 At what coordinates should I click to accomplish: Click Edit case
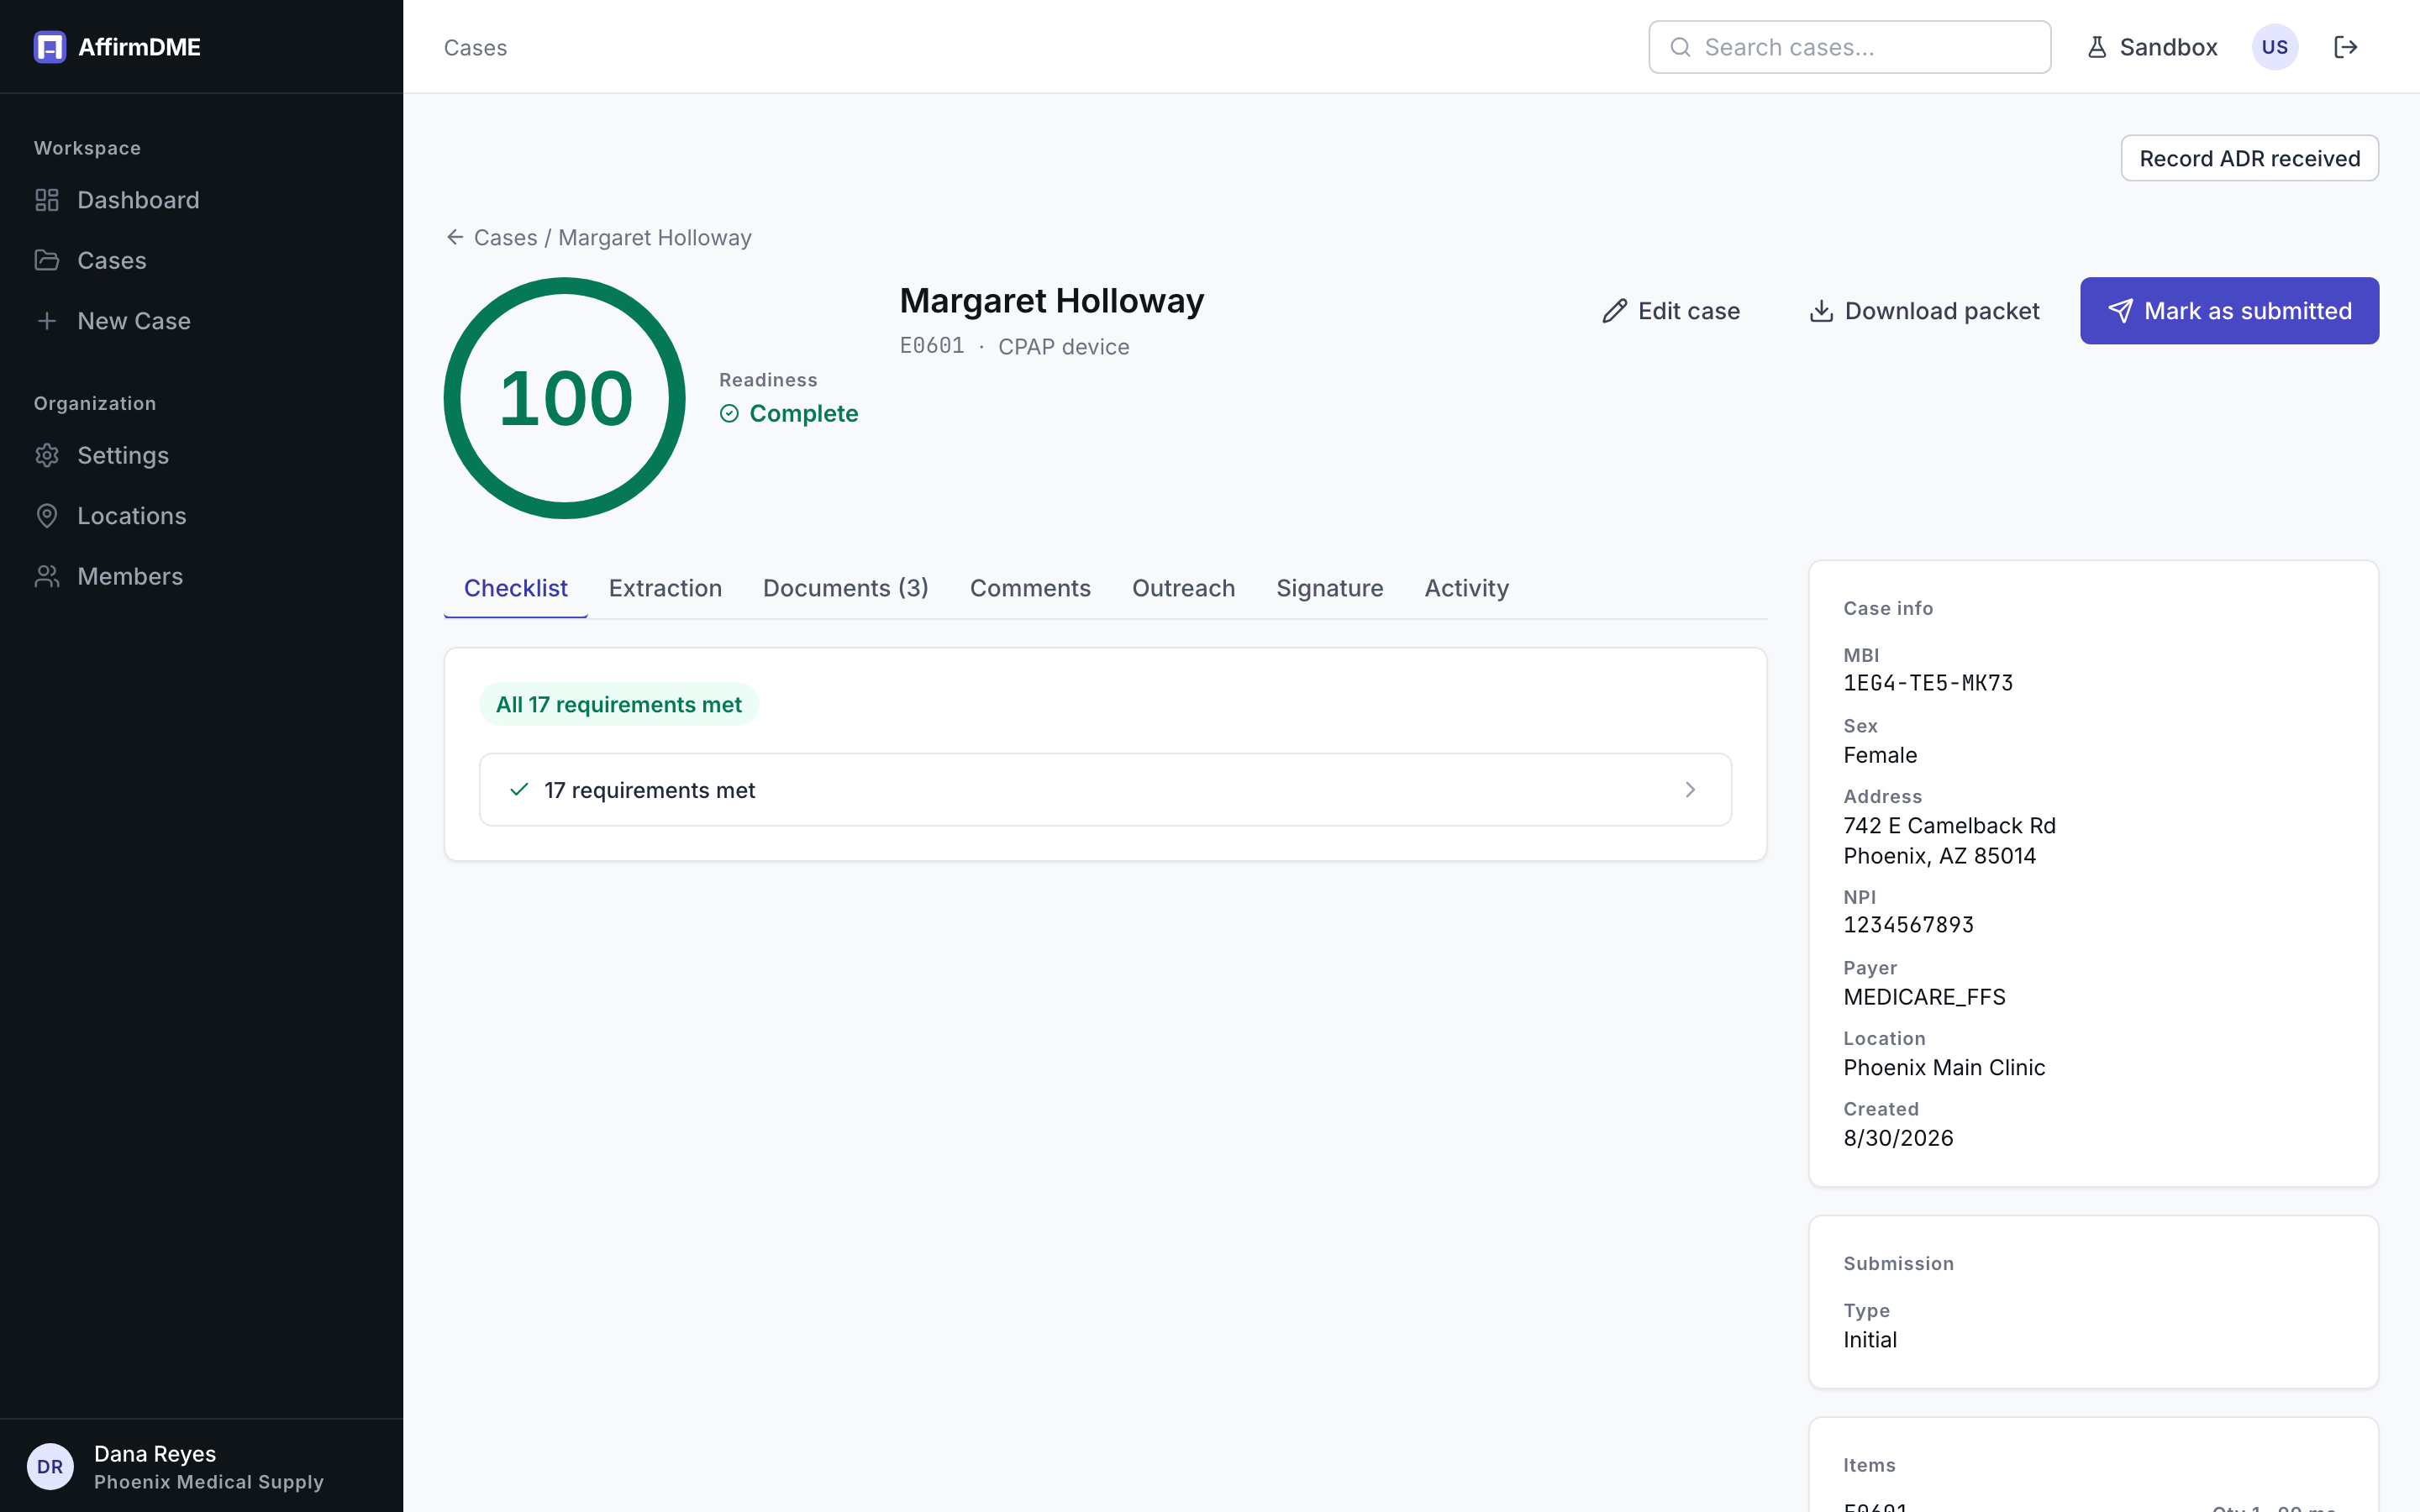point(1670,311)
